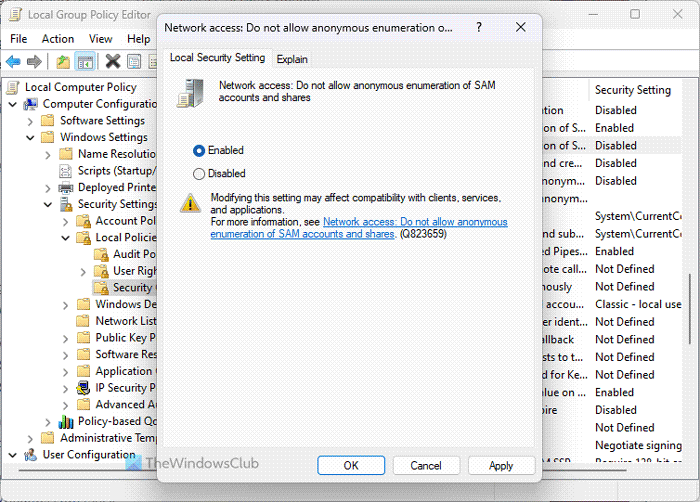Collapse the Local Policies node

(x=66, y=238)
